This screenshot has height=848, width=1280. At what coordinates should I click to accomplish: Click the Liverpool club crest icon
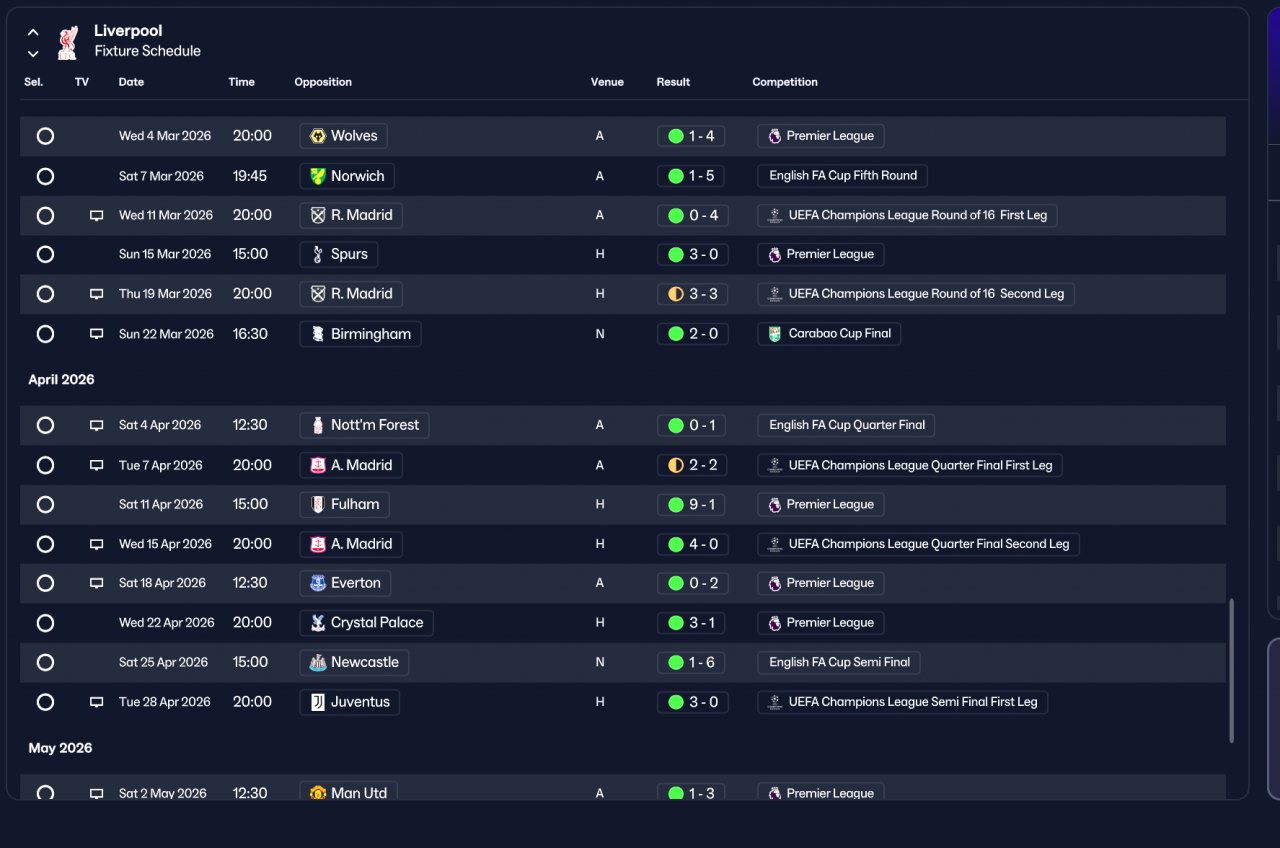(68, 42)
